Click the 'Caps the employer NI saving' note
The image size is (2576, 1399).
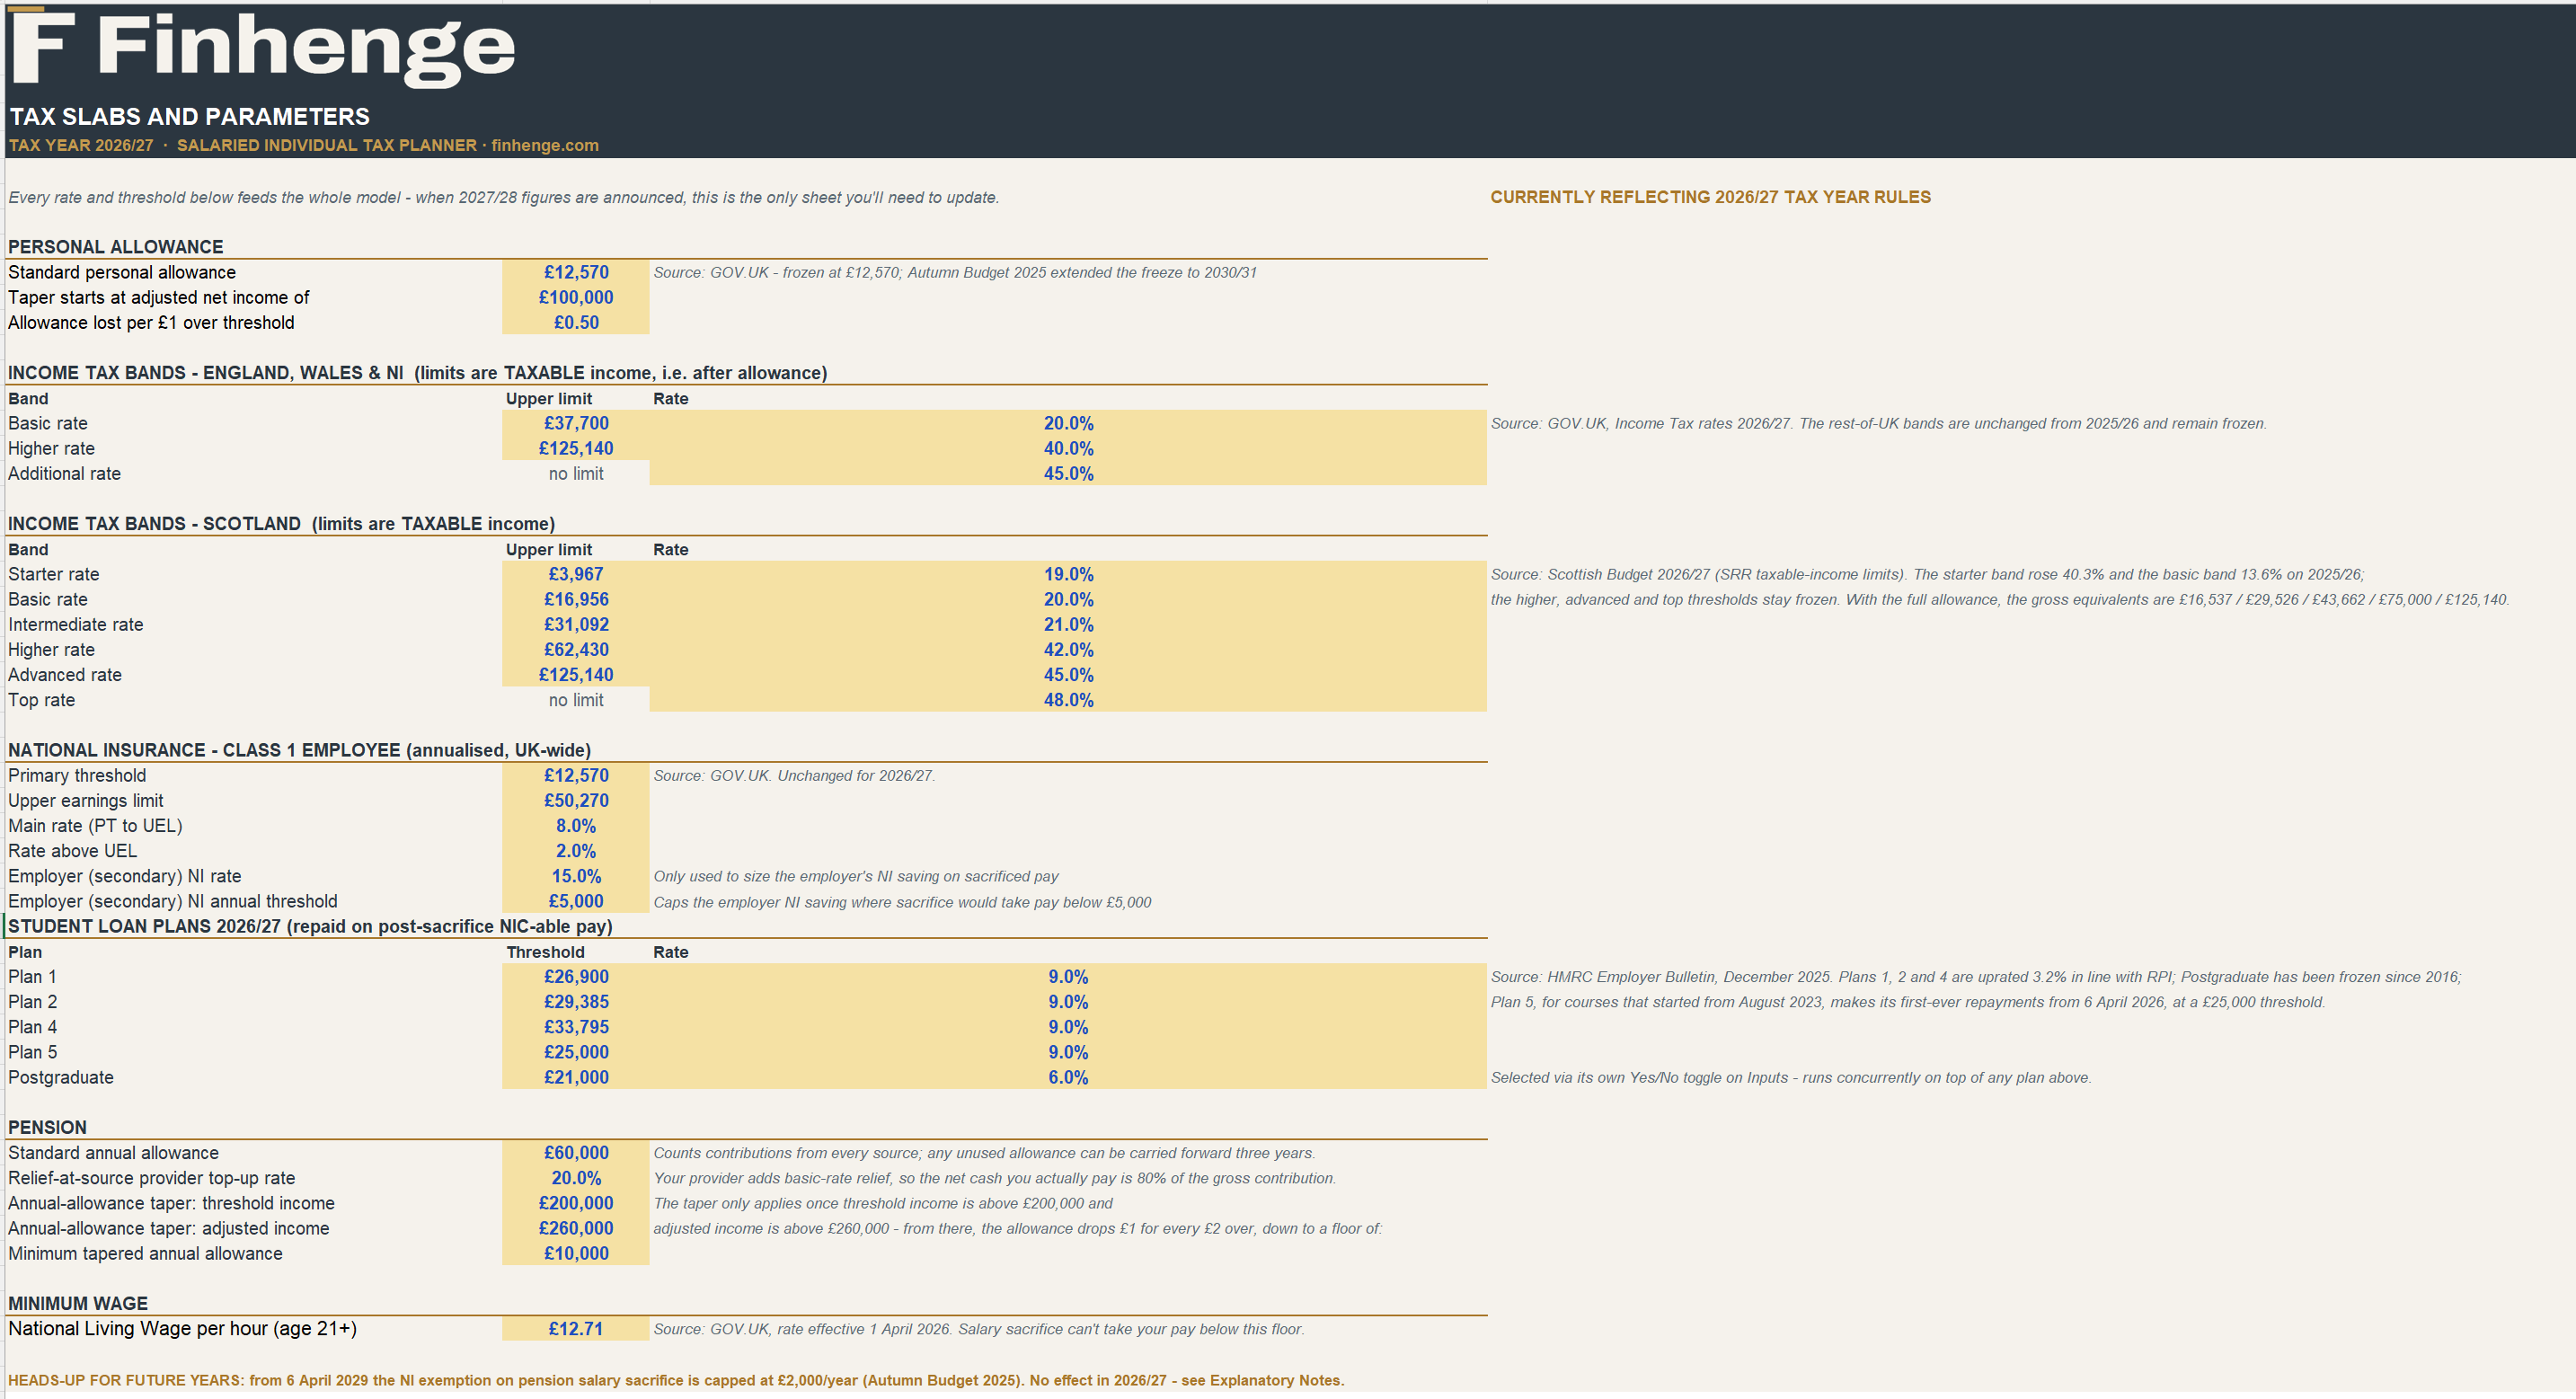pyautogui.click(x=902, y=902)
